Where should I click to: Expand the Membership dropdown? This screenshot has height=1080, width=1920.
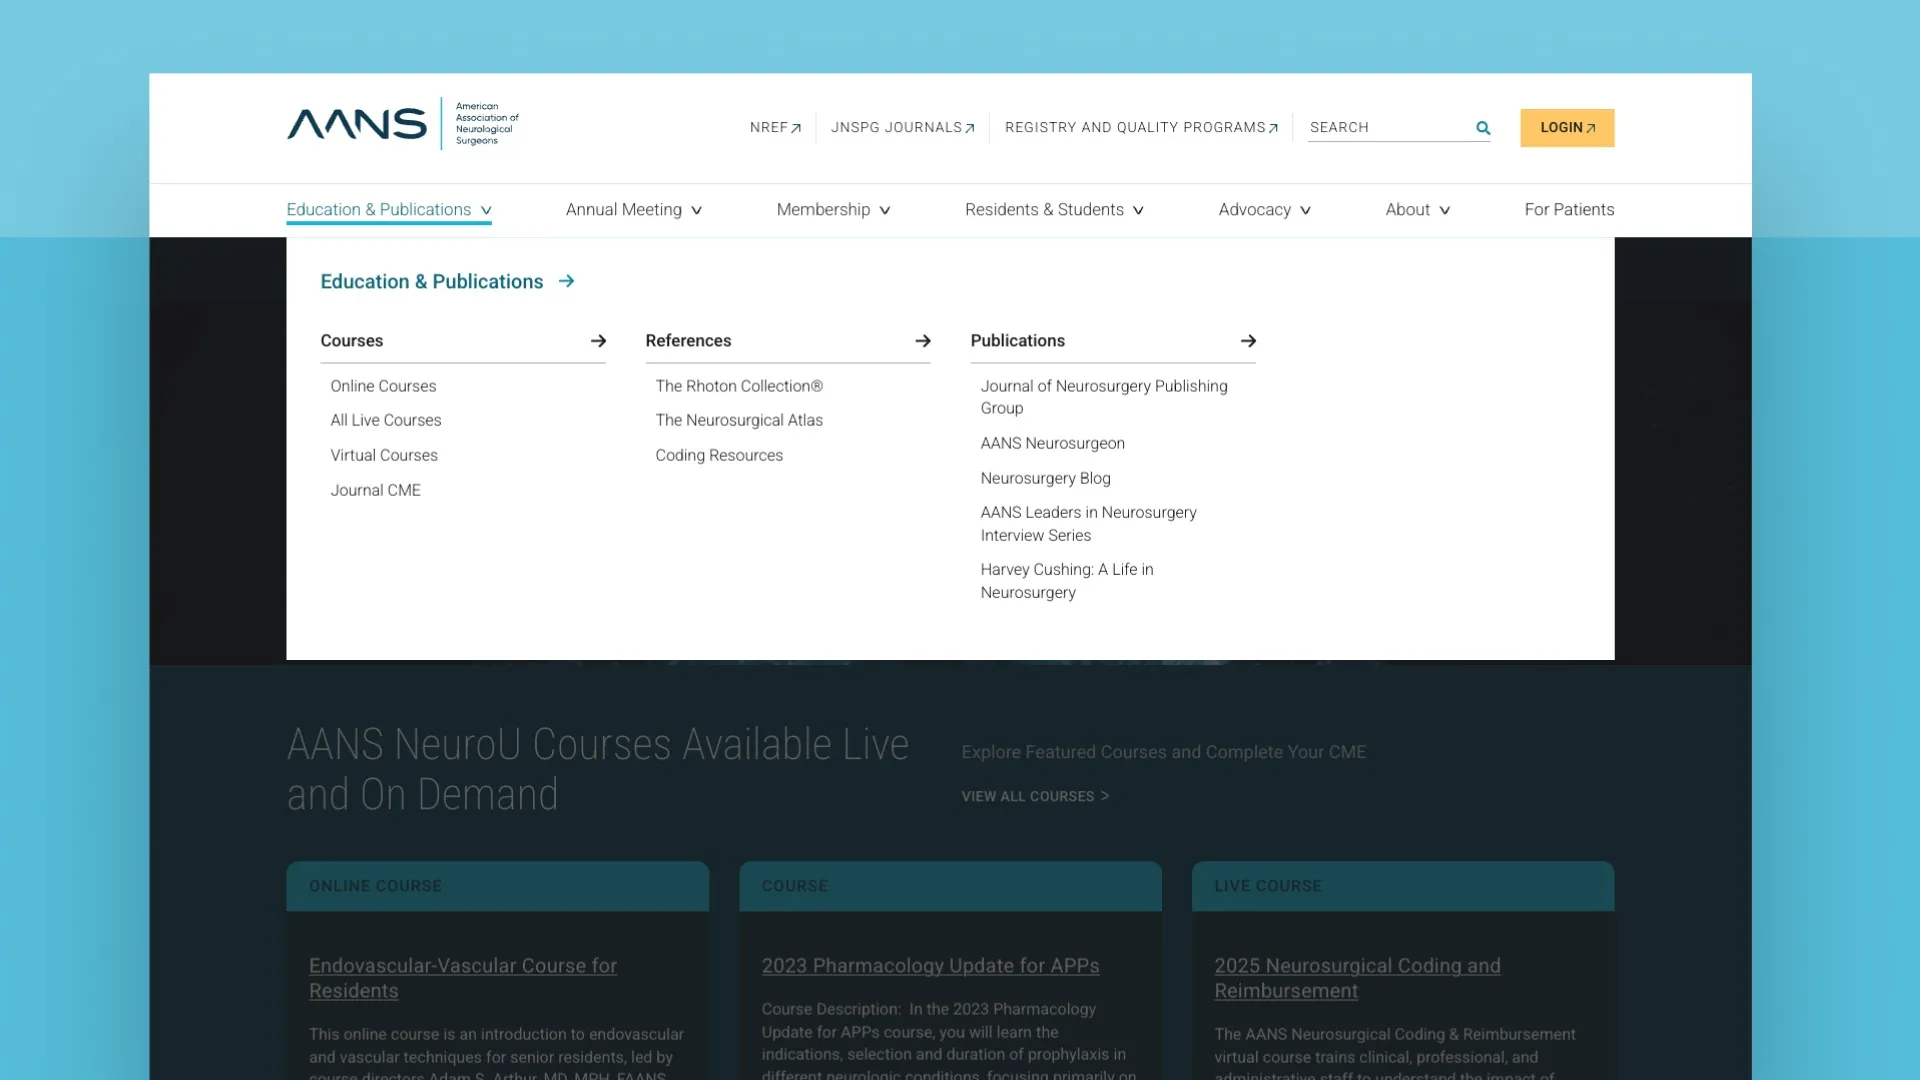(832, 209)
